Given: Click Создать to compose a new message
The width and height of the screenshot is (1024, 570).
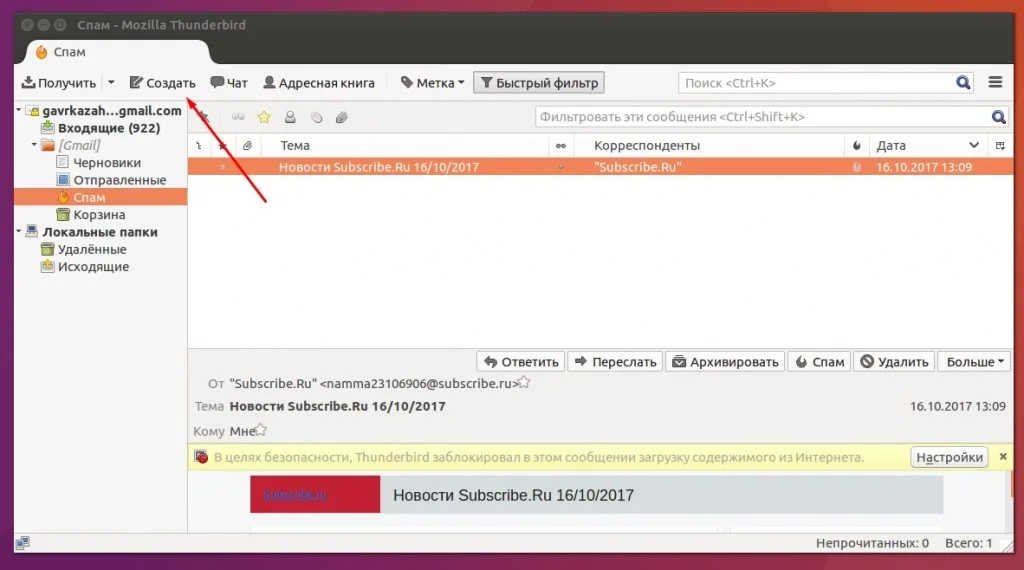Looking at the screenshot, I should click(x=163, y=83).
